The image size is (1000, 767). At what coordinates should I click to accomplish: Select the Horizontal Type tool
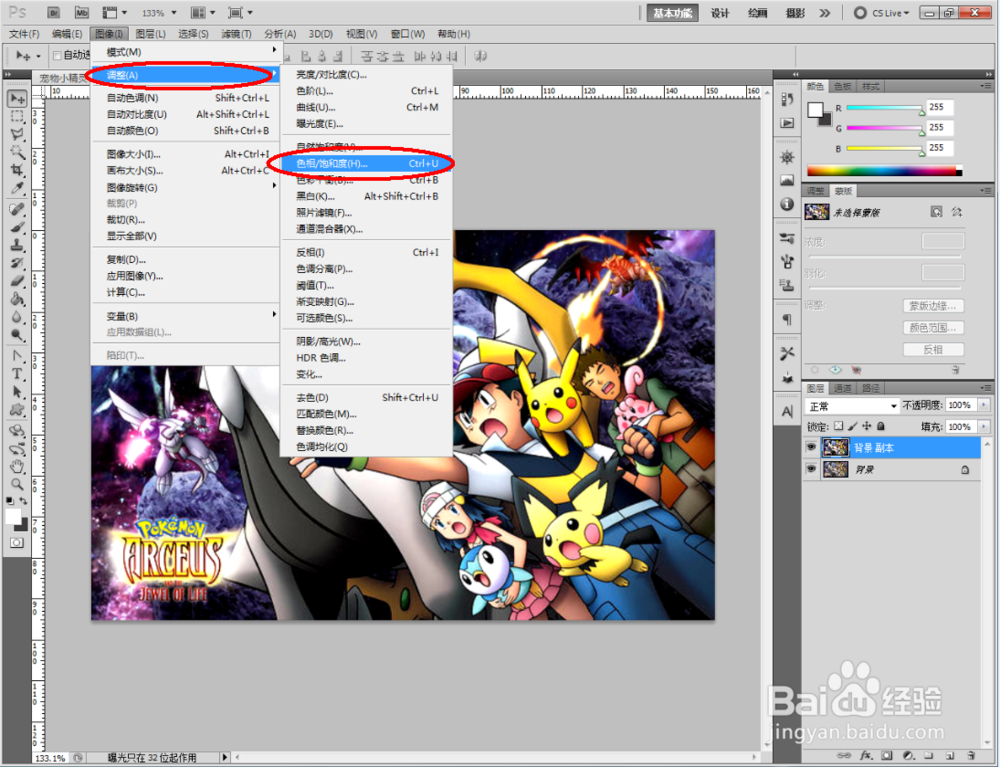[x=17, y=374]
